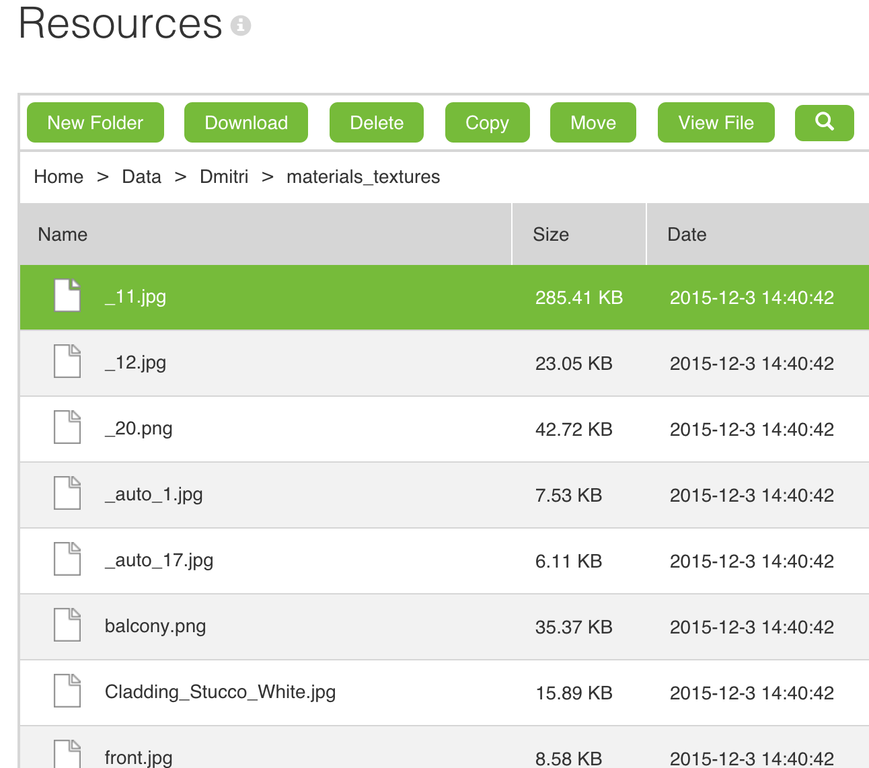Select the _auto_17.jpg file row
The image size is (869, 768).
[x=444, y=561]
